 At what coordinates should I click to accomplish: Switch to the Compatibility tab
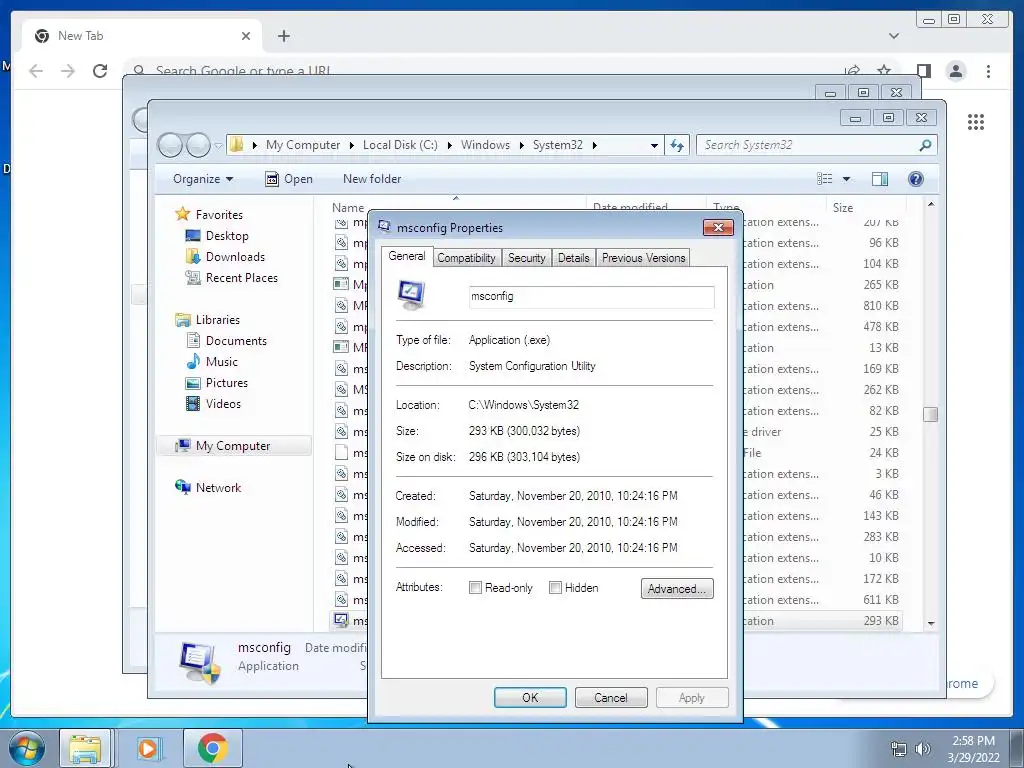point(466,258)
